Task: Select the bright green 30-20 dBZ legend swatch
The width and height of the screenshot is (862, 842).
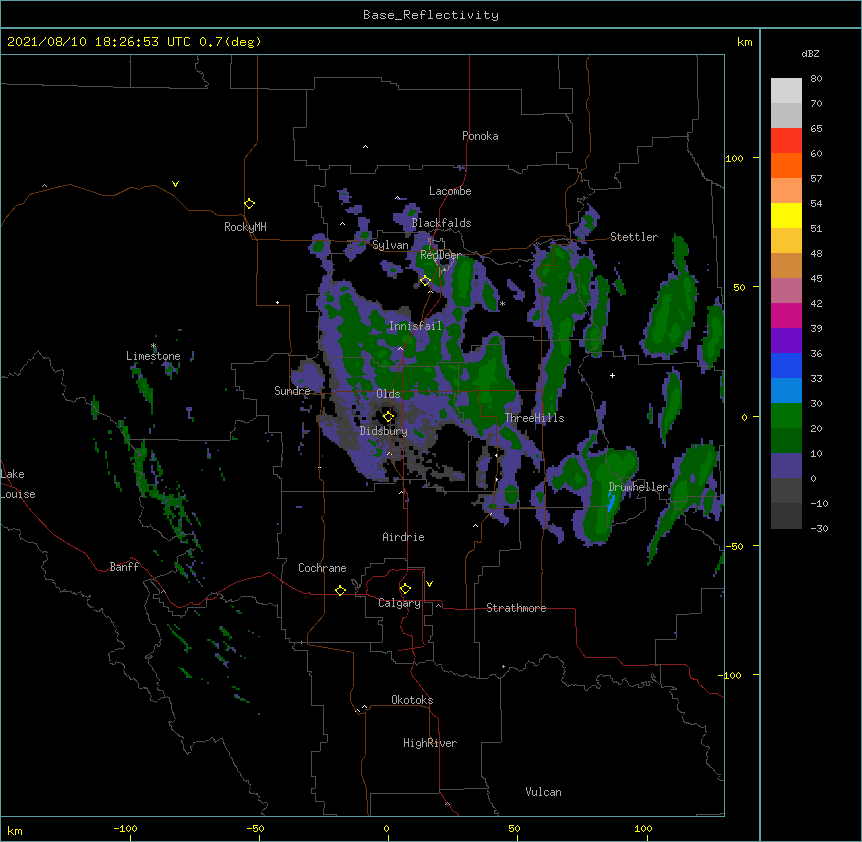Action: click(x=786, y=416)
